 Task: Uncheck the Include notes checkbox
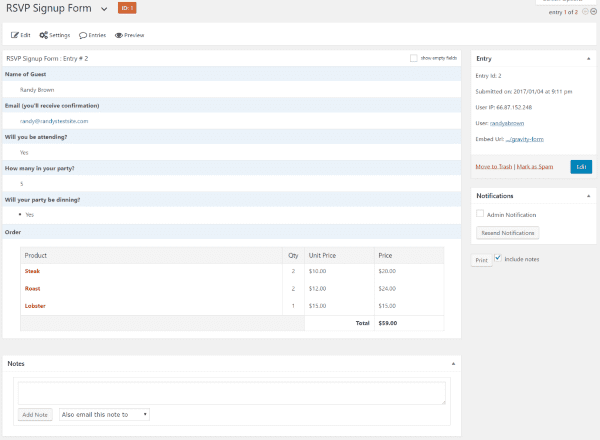pyautogui.click(x=497, y=258)
